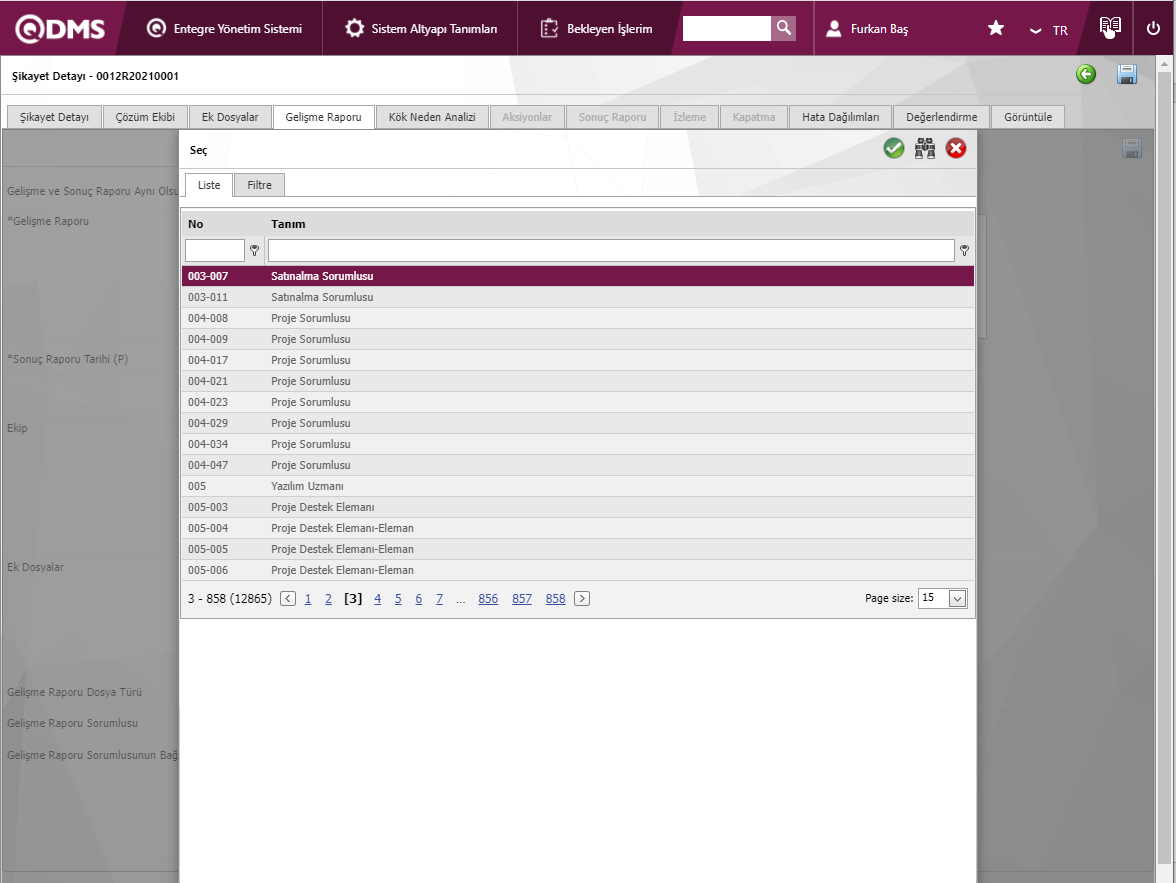
Task: Select row 004-009 Proje Sorumlusu
Action: (578, 339)
